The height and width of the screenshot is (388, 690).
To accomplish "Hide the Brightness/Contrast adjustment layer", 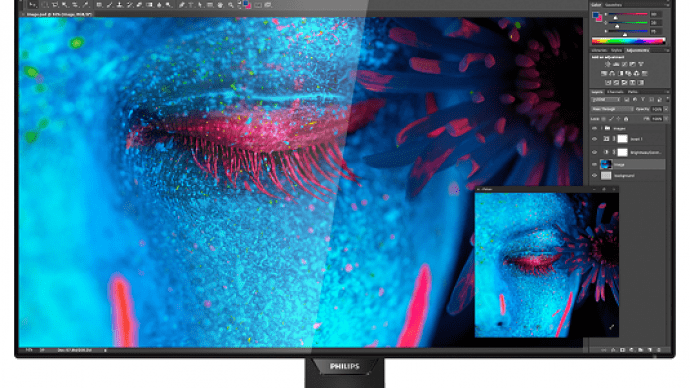I will [595, 152].
